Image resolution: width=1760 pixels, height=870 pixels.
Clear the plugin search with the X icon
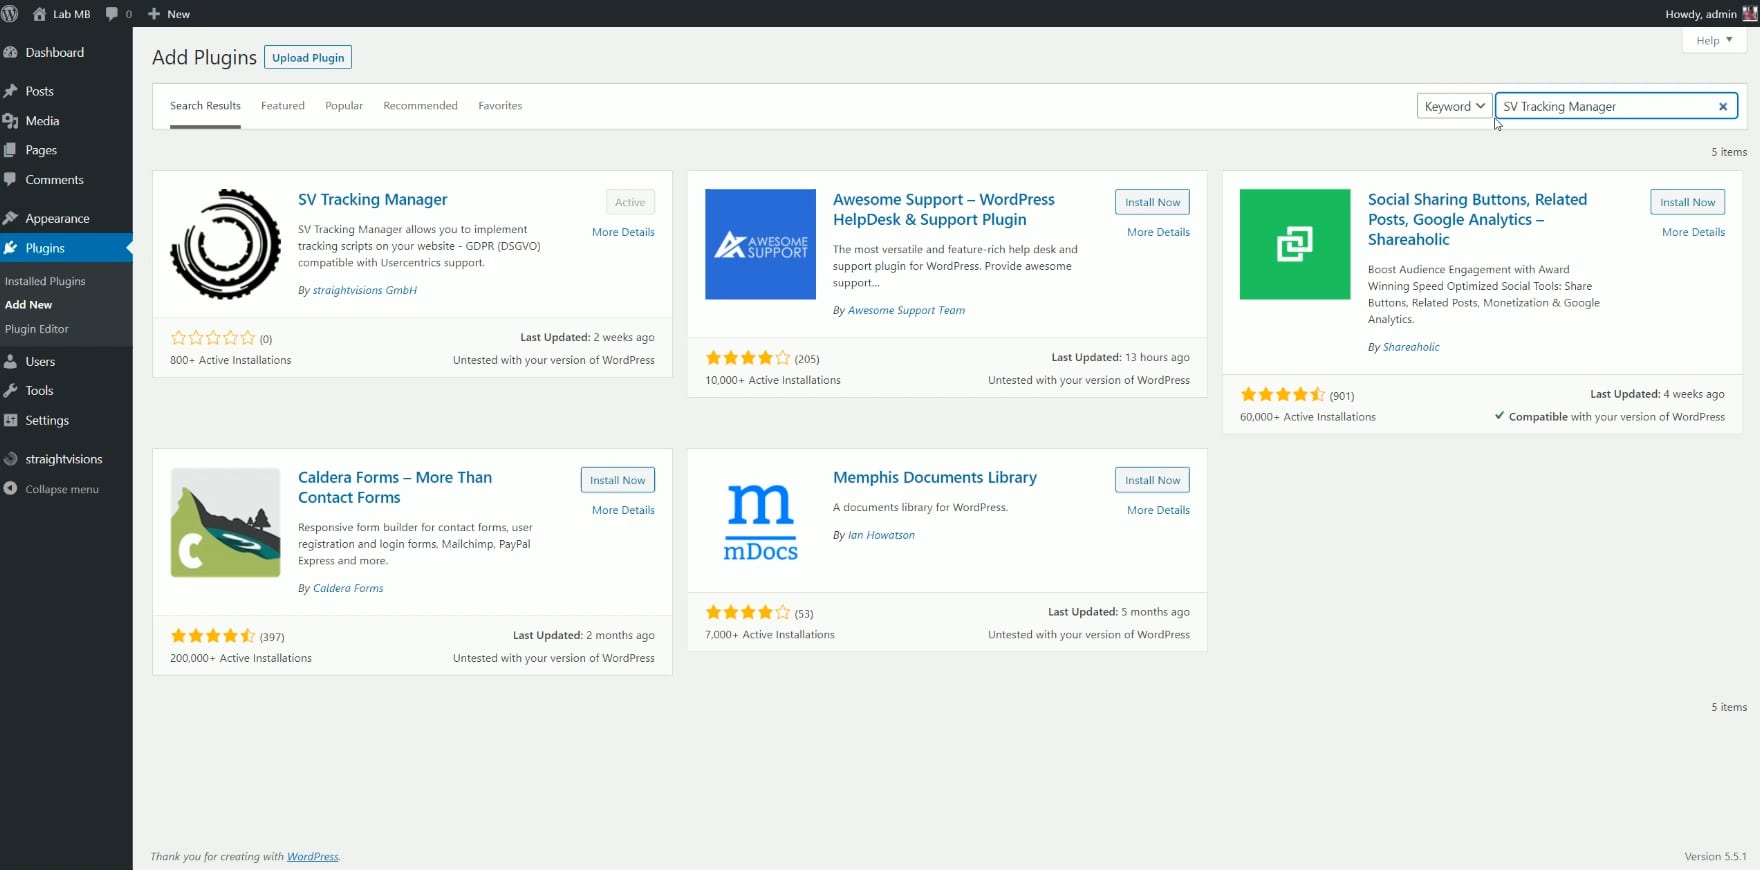[x=1723, y=106]
